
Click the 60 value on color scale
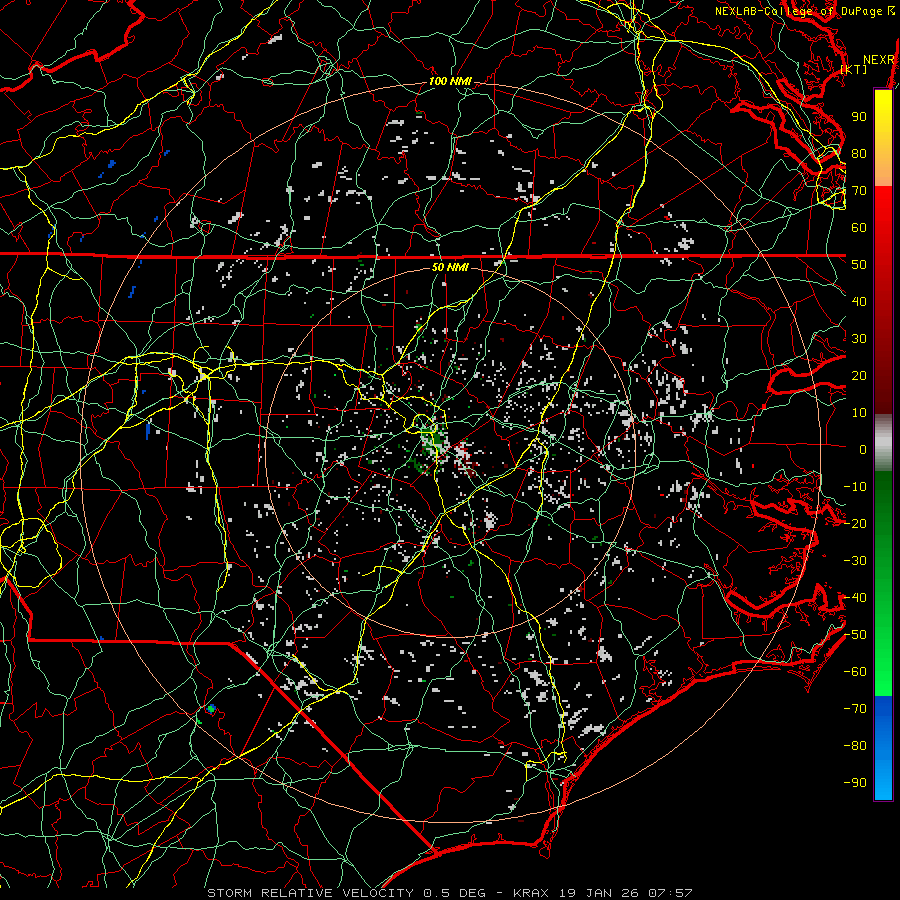[x=859, y=227]
